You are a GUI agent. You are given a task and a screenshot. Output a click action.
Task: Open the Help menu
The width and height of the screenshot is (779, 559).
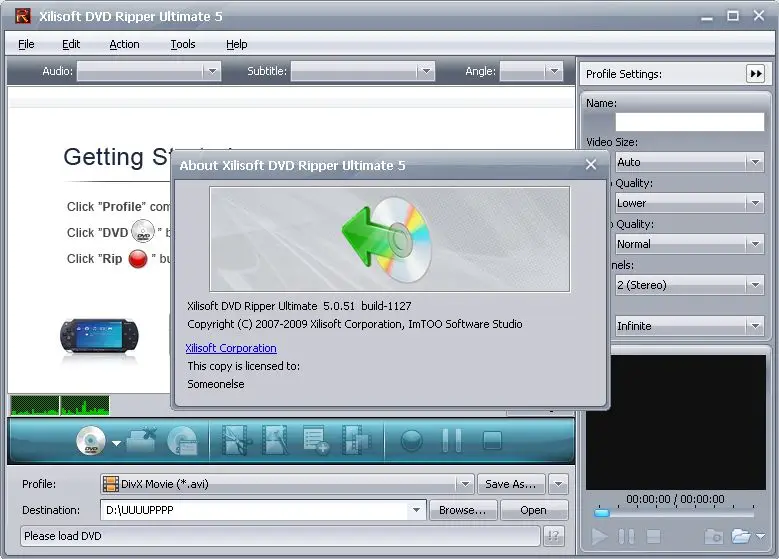(x=236, y=44)
